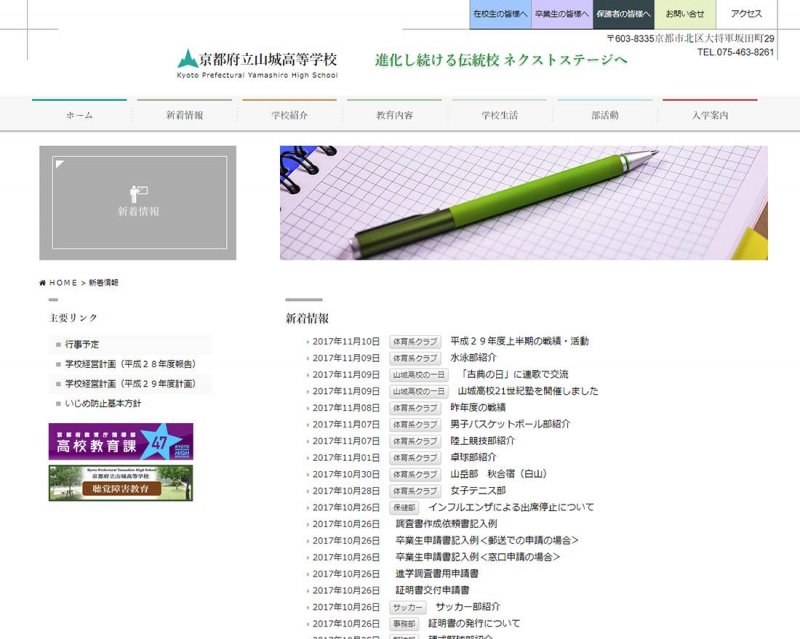
Task: Click the 在校生の皆様へ top button
Action: (x=500, y=14)
